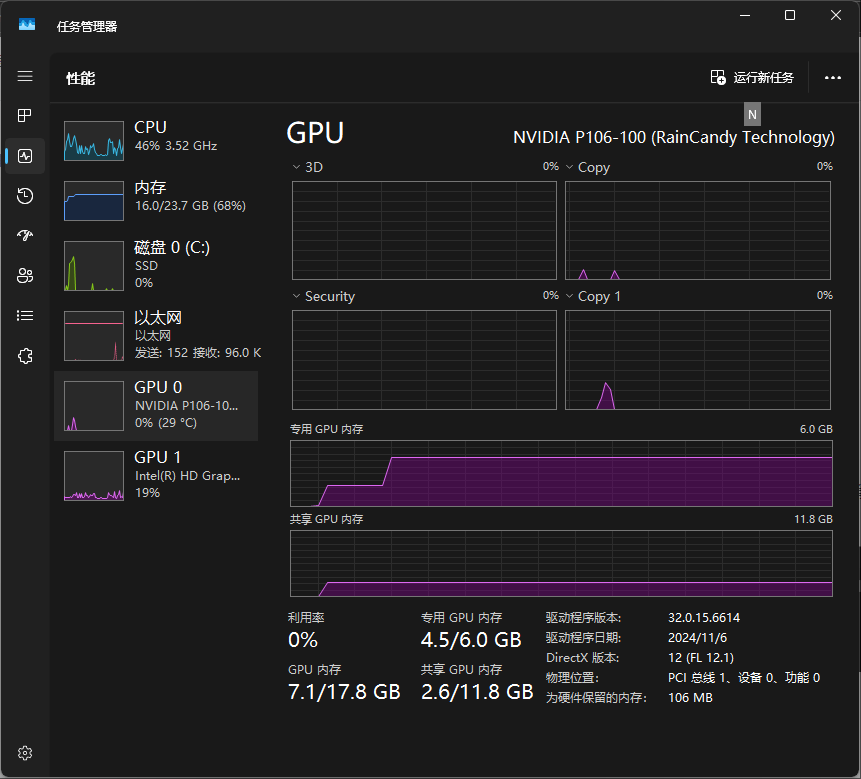Open Task Manager settings via bottom gear

pyautogui.click(x=24, y=752)
